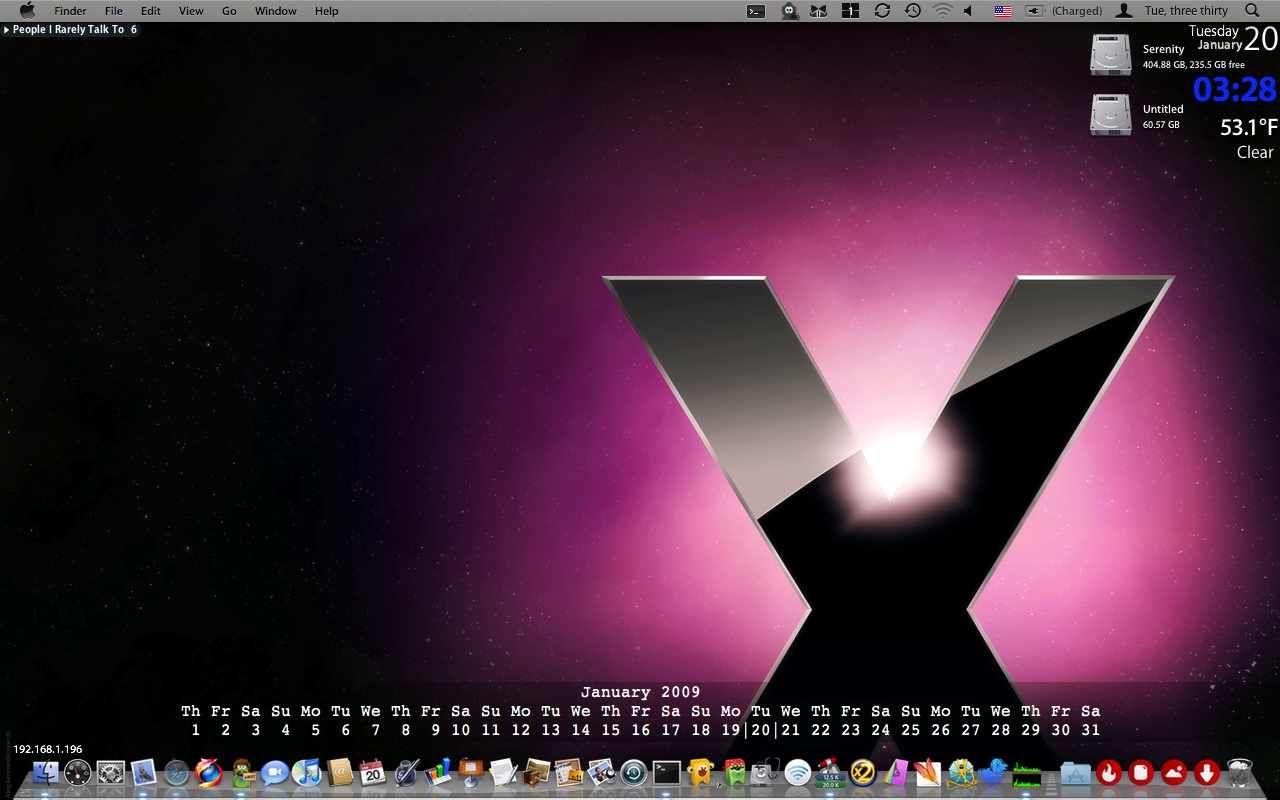The width and height of the screenshot is (1280, 800).
Task: Open the Wi-Fi AirPort status menu
Action: [942, 11]
